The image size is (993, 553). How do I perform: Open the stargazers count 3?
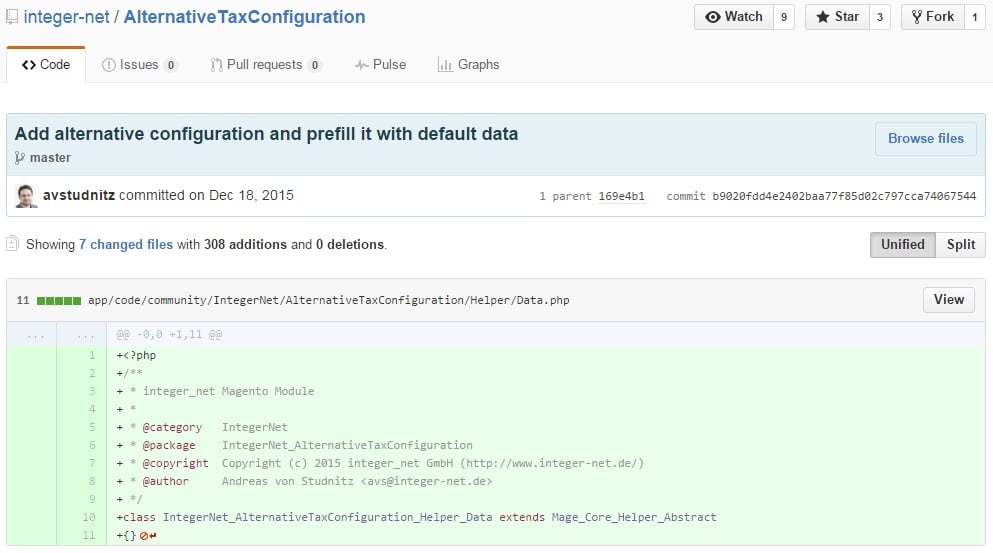coord(880,17)
